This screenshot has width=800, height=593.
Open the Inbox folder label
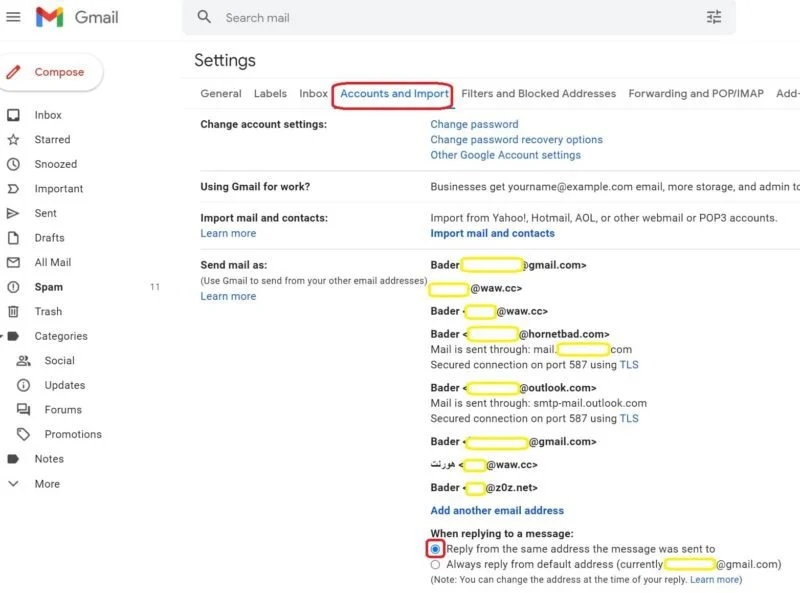click(48, 115)
